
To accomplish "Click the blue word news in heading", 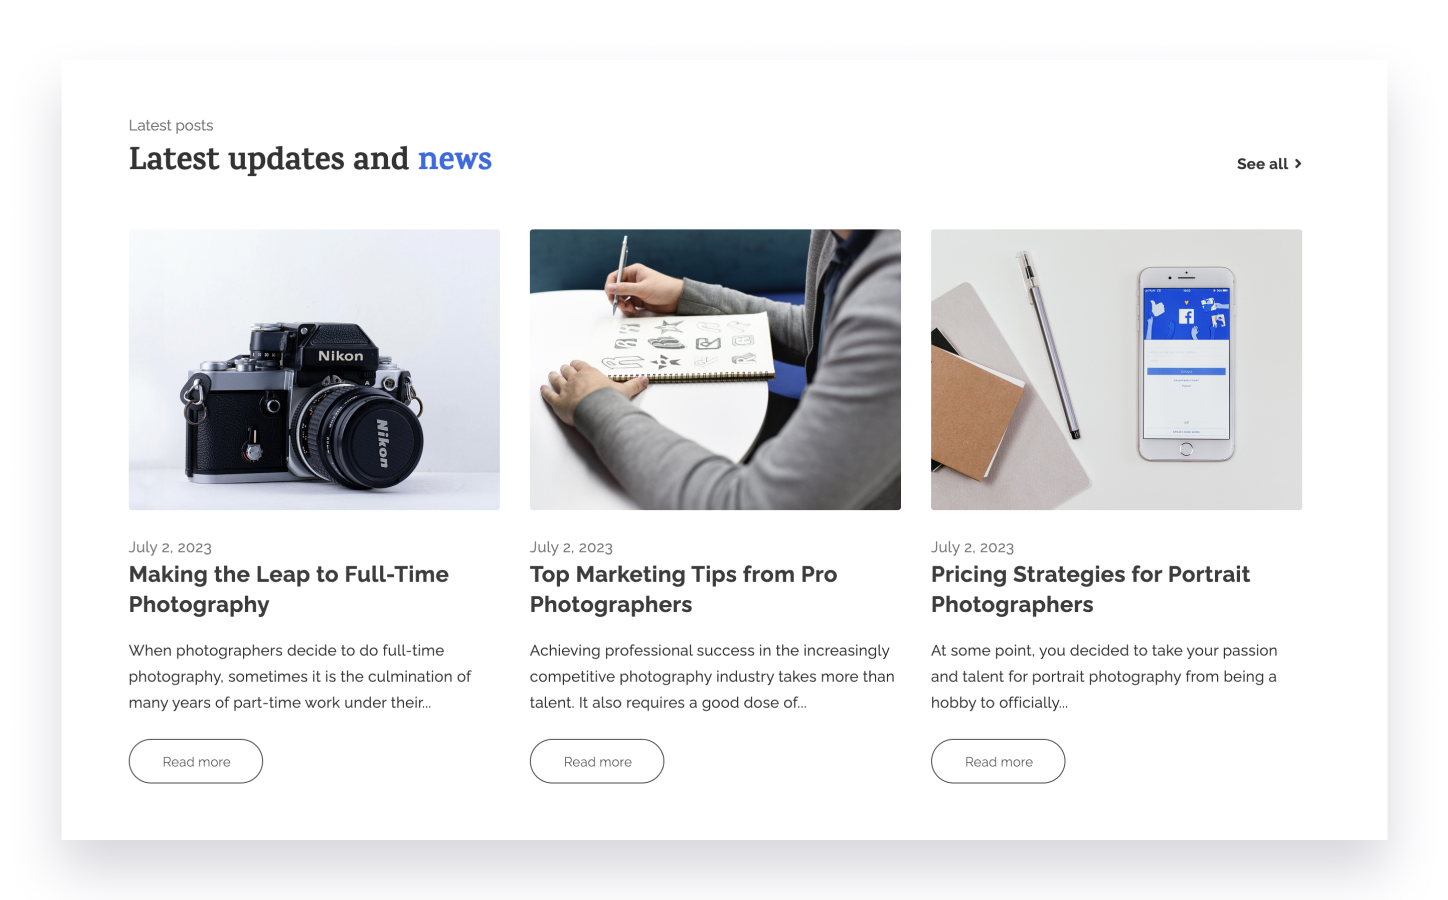I will pos(455,159).
